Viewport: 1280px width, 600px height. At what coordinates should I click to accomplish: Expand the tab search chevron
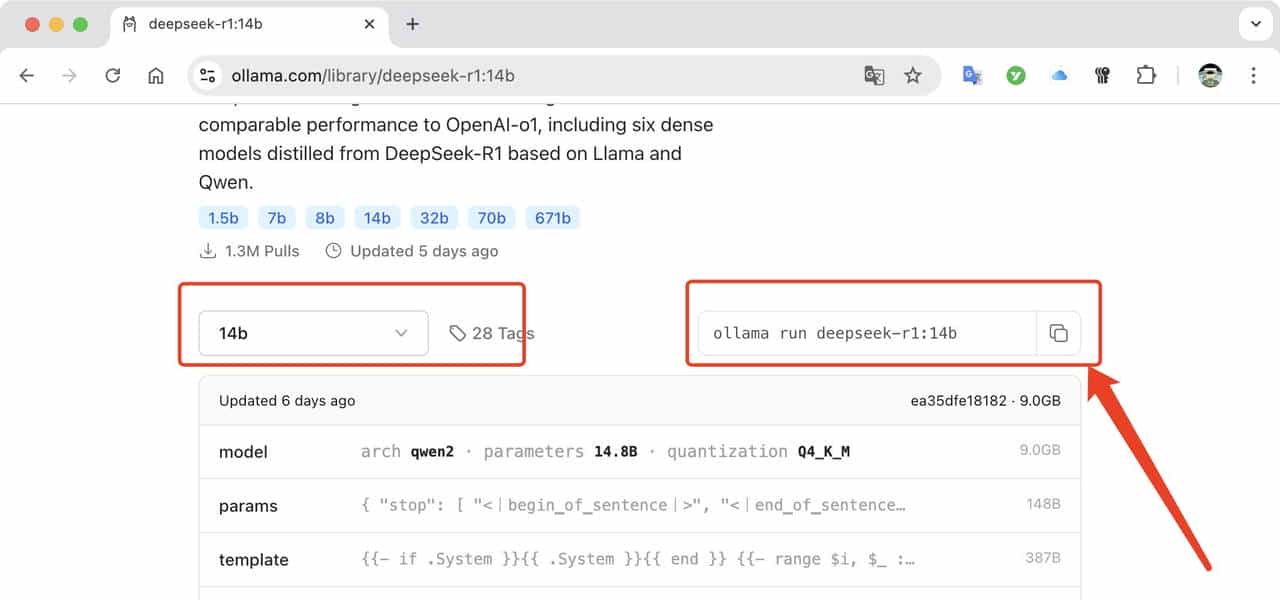click(1254, 24)
